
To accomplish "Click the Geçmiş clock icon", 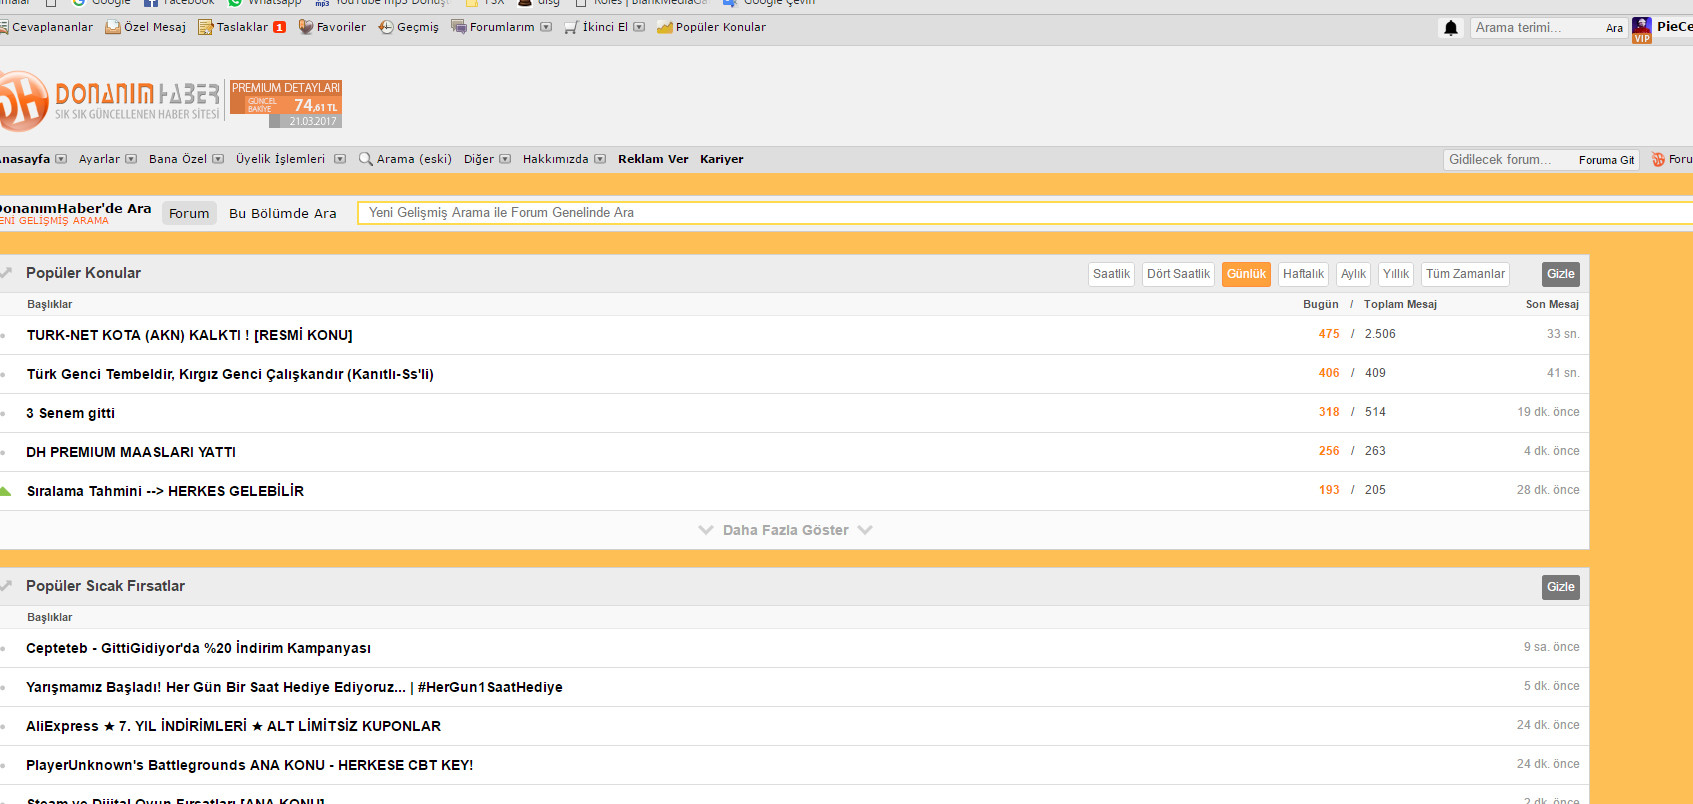I will point(386,27).
